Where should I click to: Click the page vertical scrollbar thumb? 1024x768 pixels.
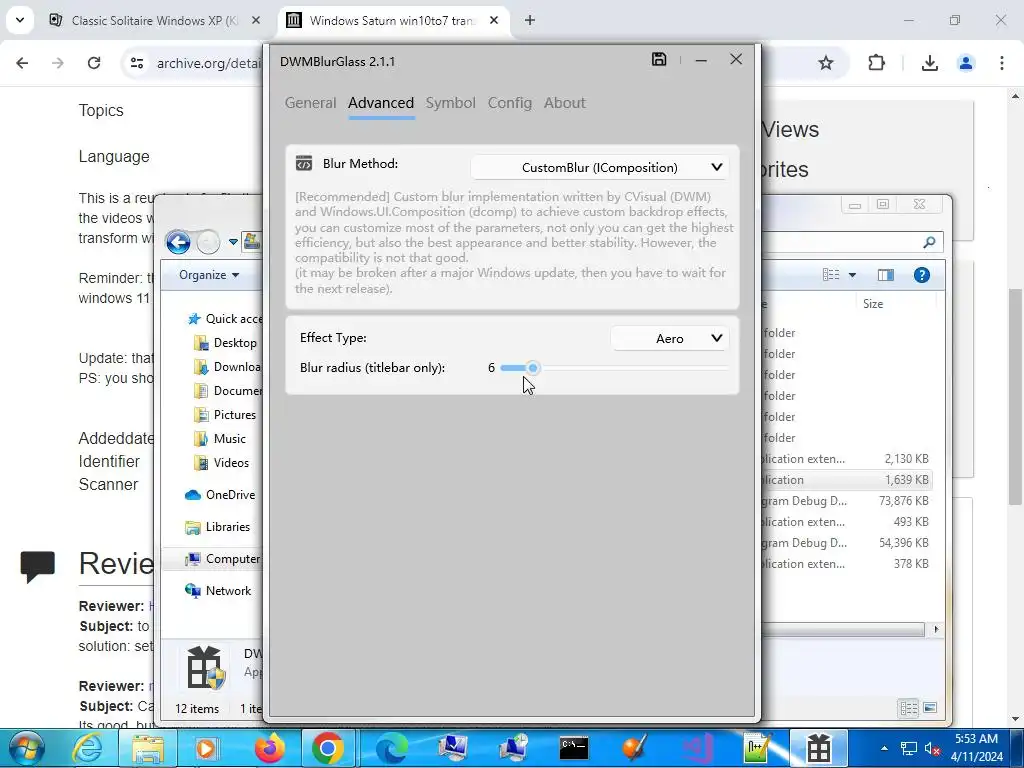click(1015, 396)
